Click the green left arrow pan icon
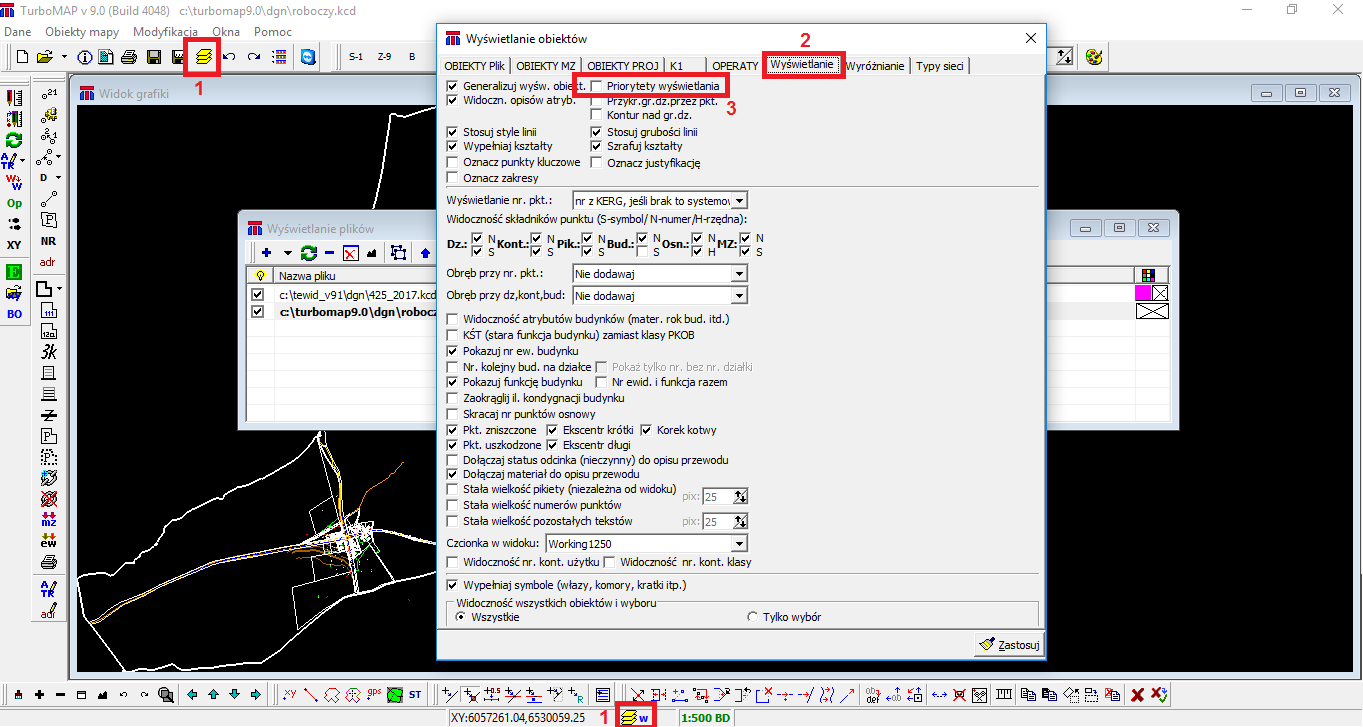 click(x=192, y=694)
